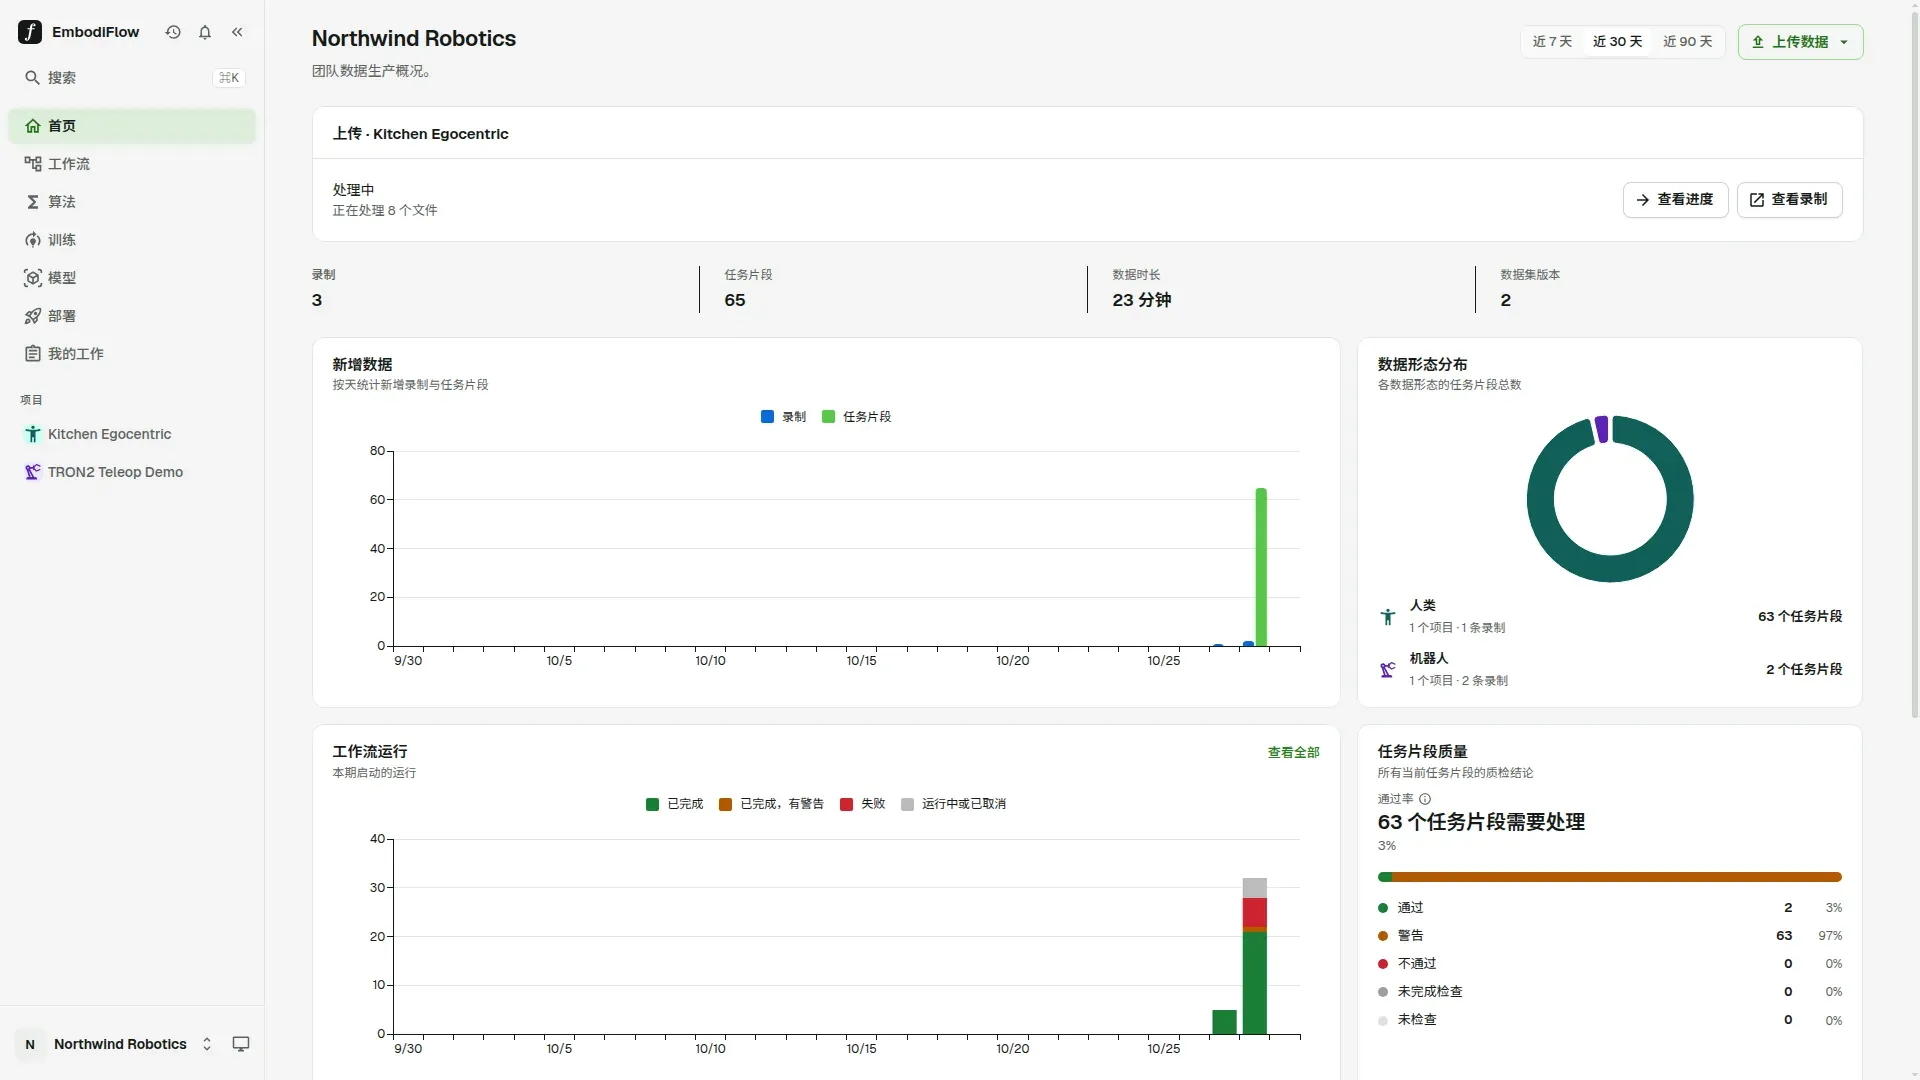Select the 近 90 天 time range
Screen dimensions: 1920x1080
[x=1687, y=42]
